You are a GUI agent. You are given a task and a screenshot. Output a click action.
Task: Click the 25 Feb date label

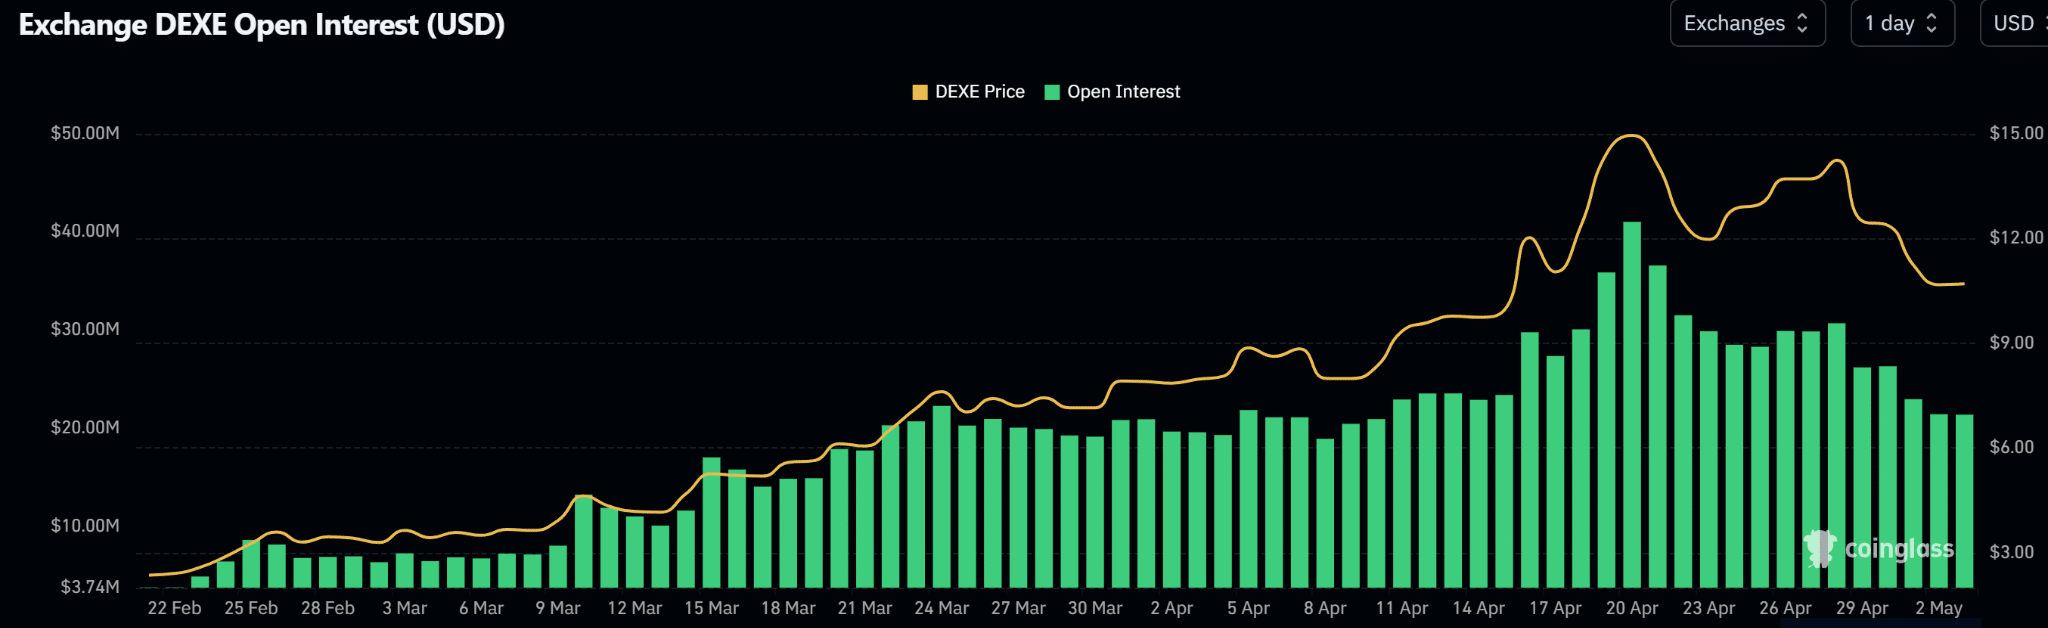click(251, 608)
